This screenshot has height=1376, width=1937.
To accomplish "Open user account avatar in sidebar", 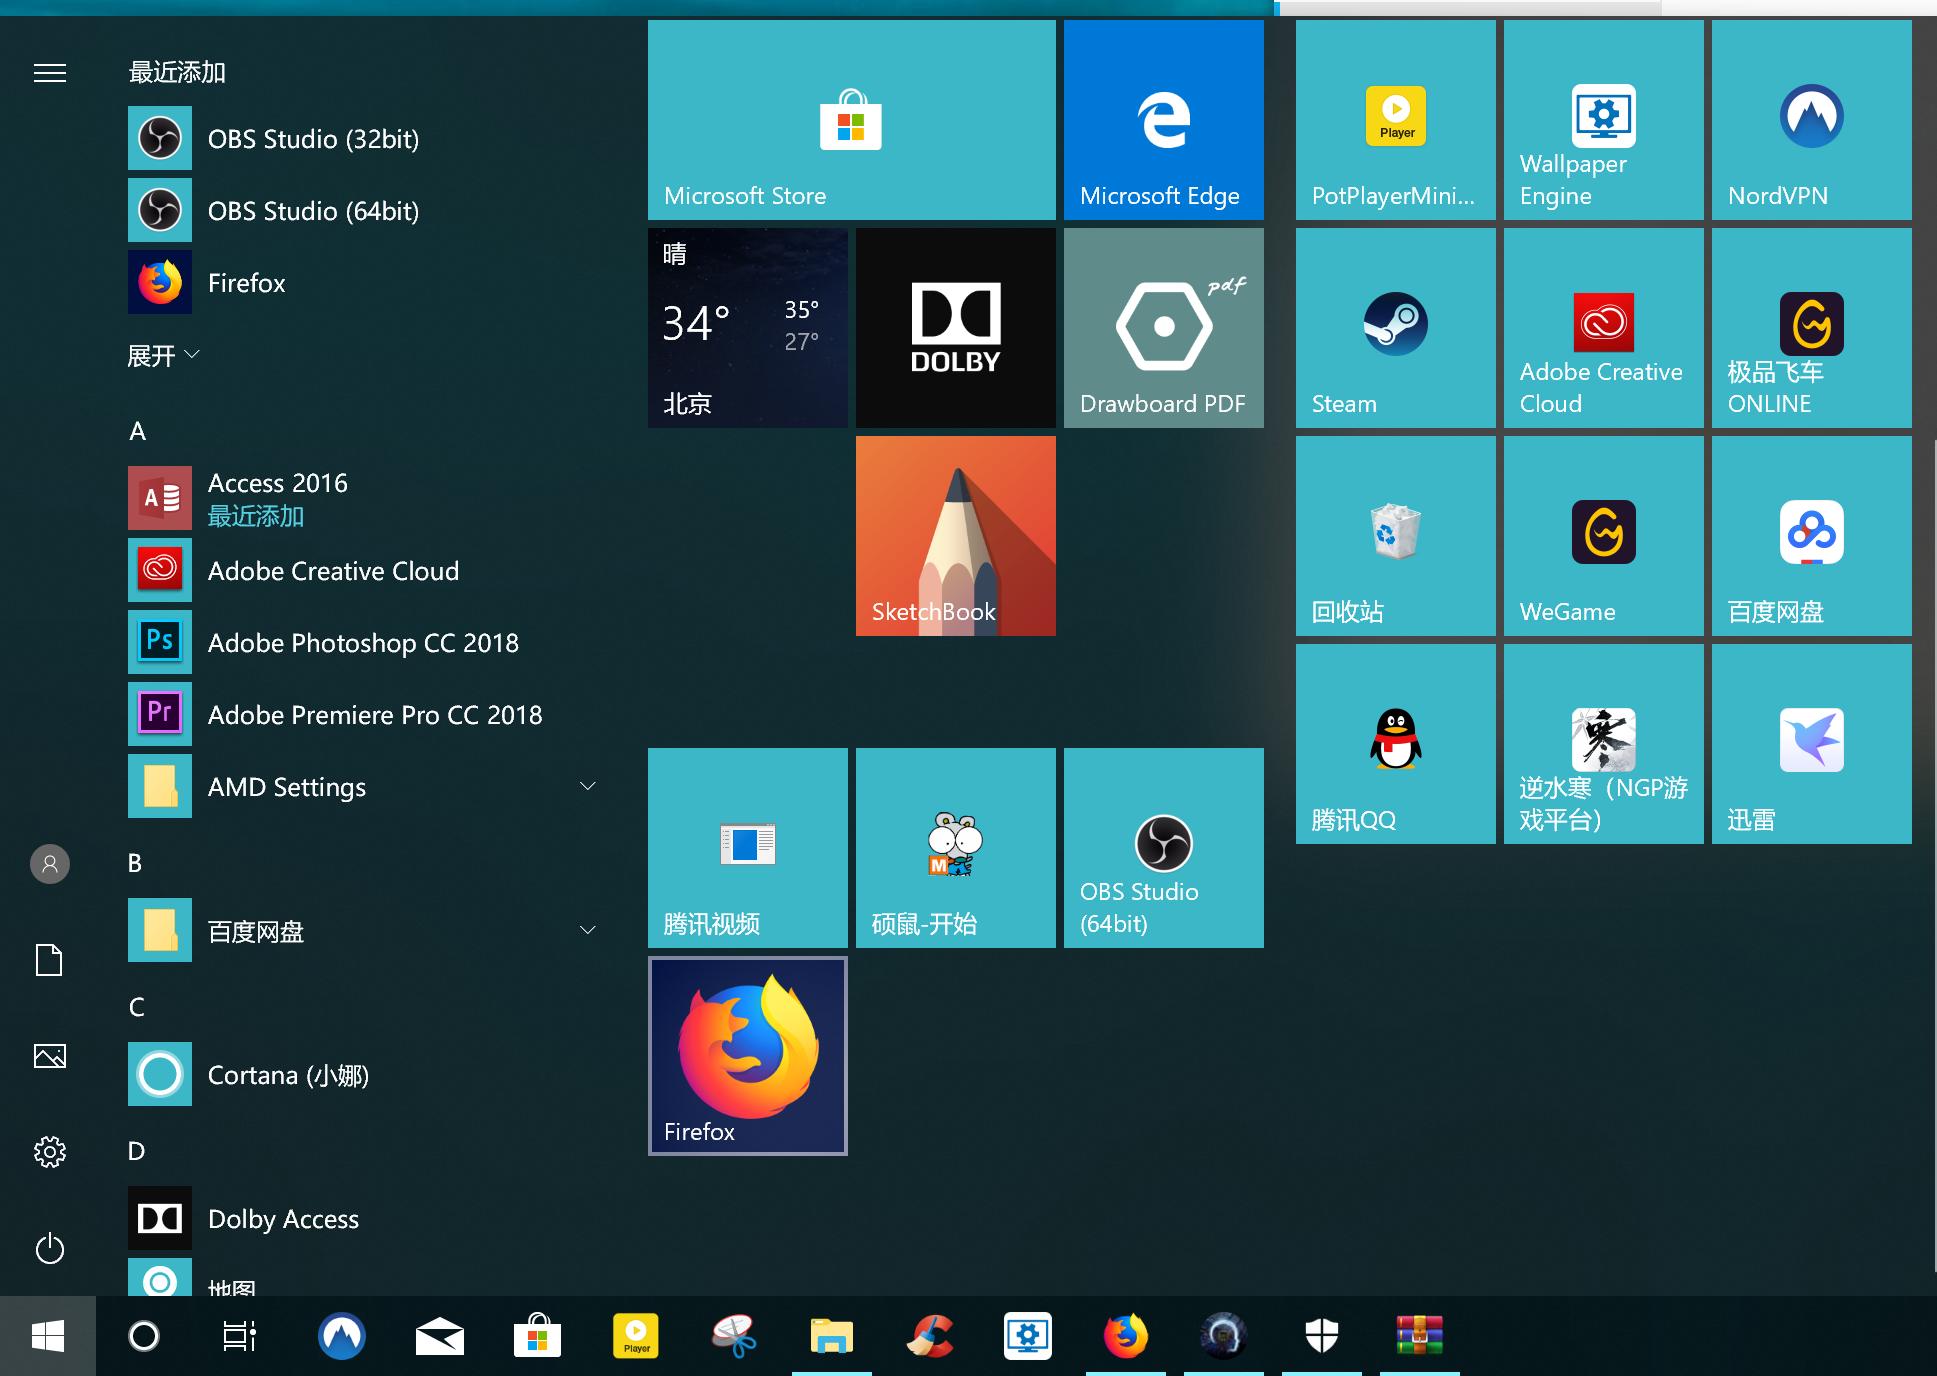I will point(50,864).
